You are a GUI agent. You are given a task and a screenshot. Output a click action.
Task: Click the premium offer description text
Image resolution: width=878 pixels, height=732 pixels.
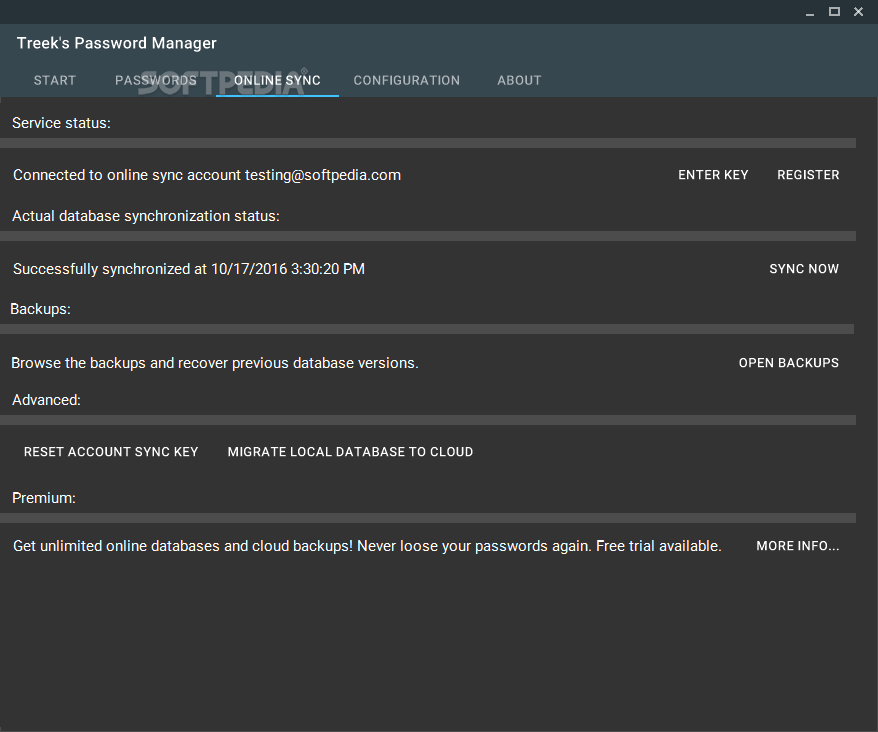pos(367,546)
